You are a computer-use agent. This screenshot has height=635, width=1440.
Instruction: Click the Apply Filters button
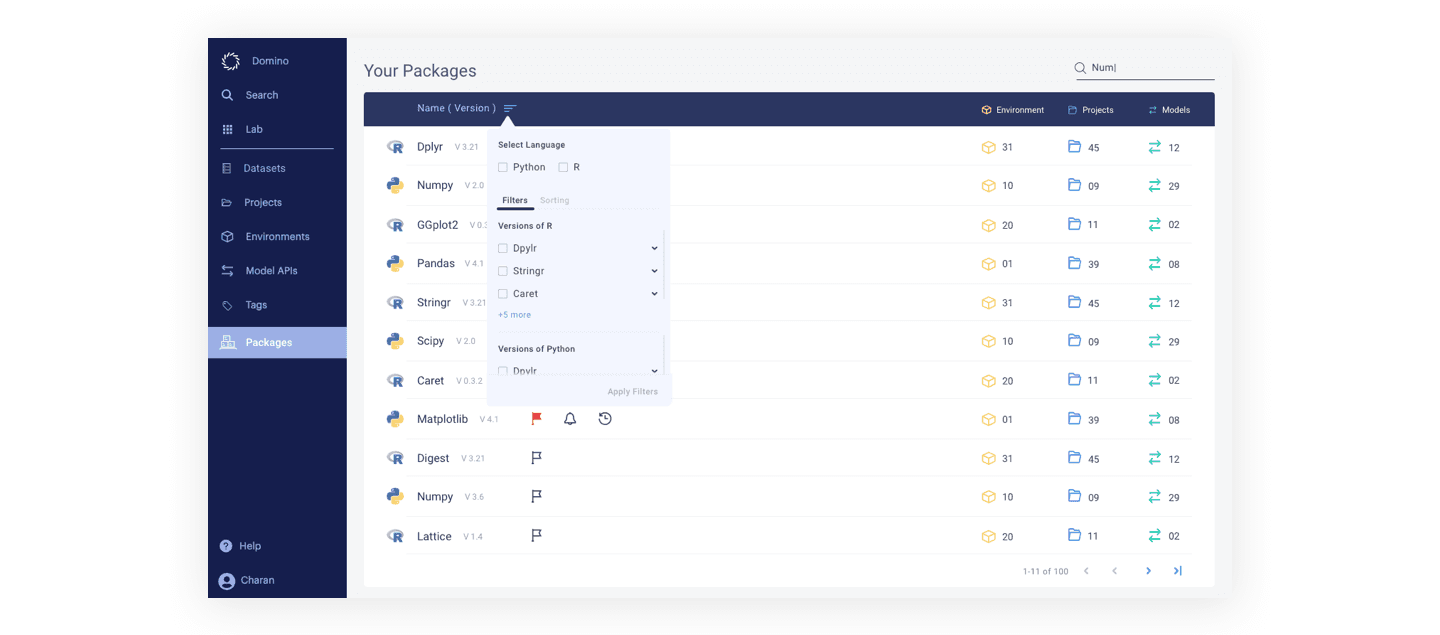pyautogui.click(x=633, y=392)
